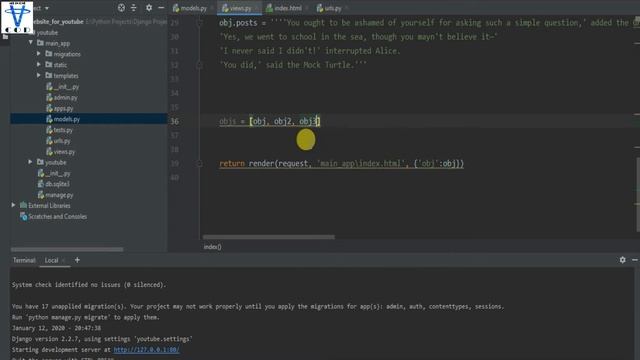Click 'Django version 2.2.7' terminal line
Screen dimensions: 640x360
click(x=102, y=339)
